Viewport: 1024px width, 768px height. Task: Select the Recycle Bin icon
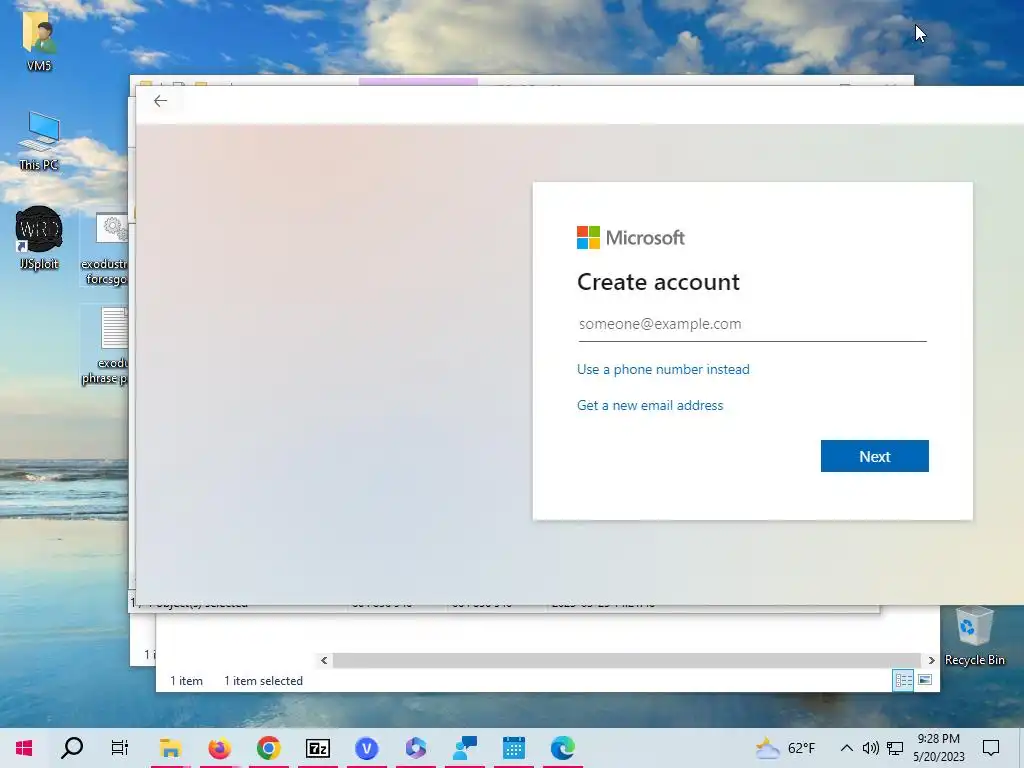coord(974,636)
